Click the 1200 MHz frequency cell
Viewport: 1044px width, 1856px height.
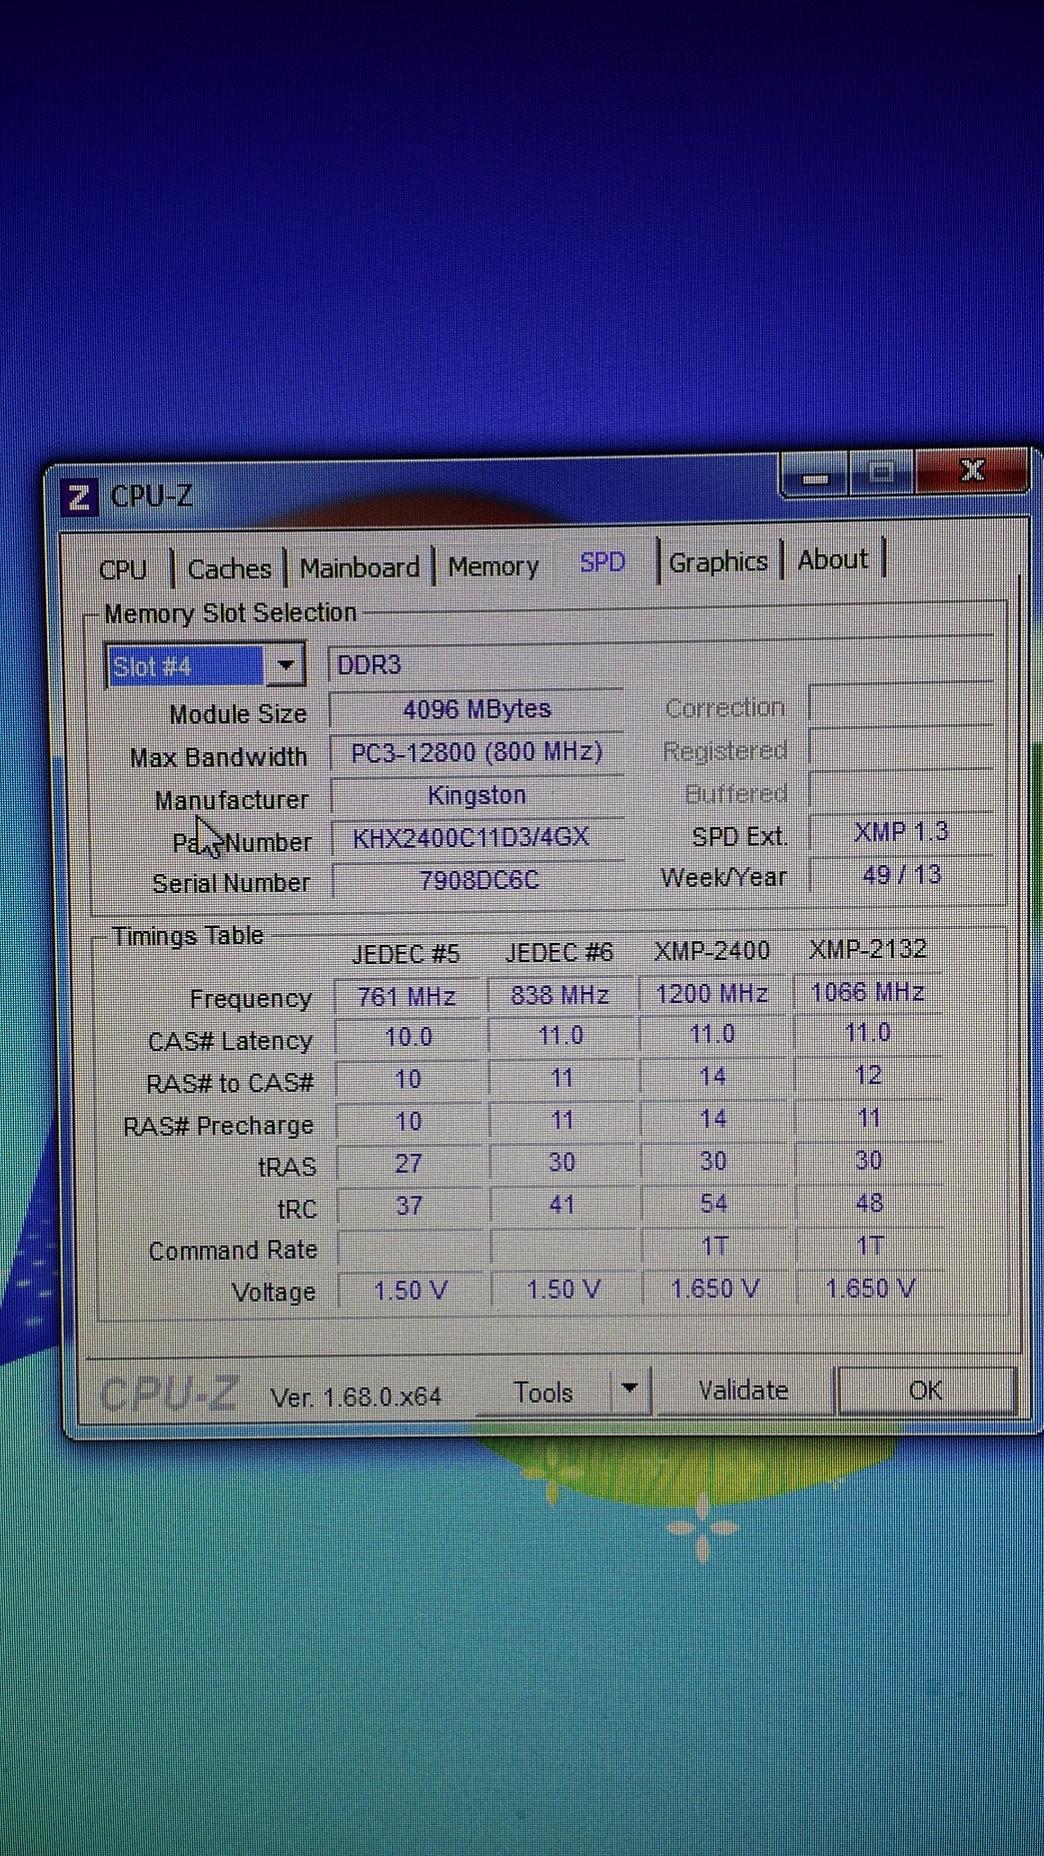[x=712, y=993]
